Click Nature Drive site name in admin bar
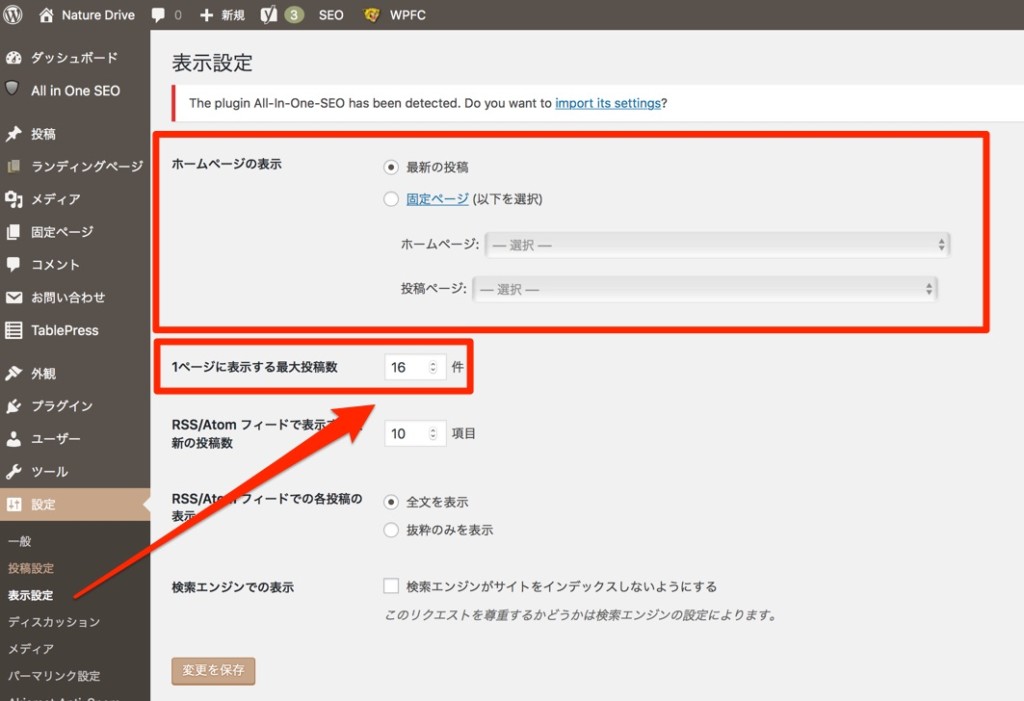Screen dimensions: 1024x701 point(98,15)
